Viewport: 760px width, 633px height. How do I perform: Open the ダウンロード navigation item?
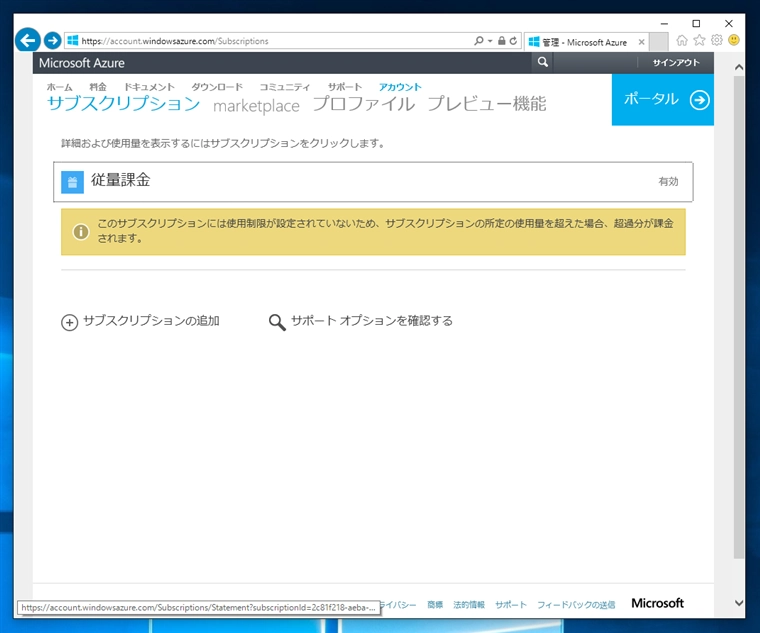coord(217,87)
